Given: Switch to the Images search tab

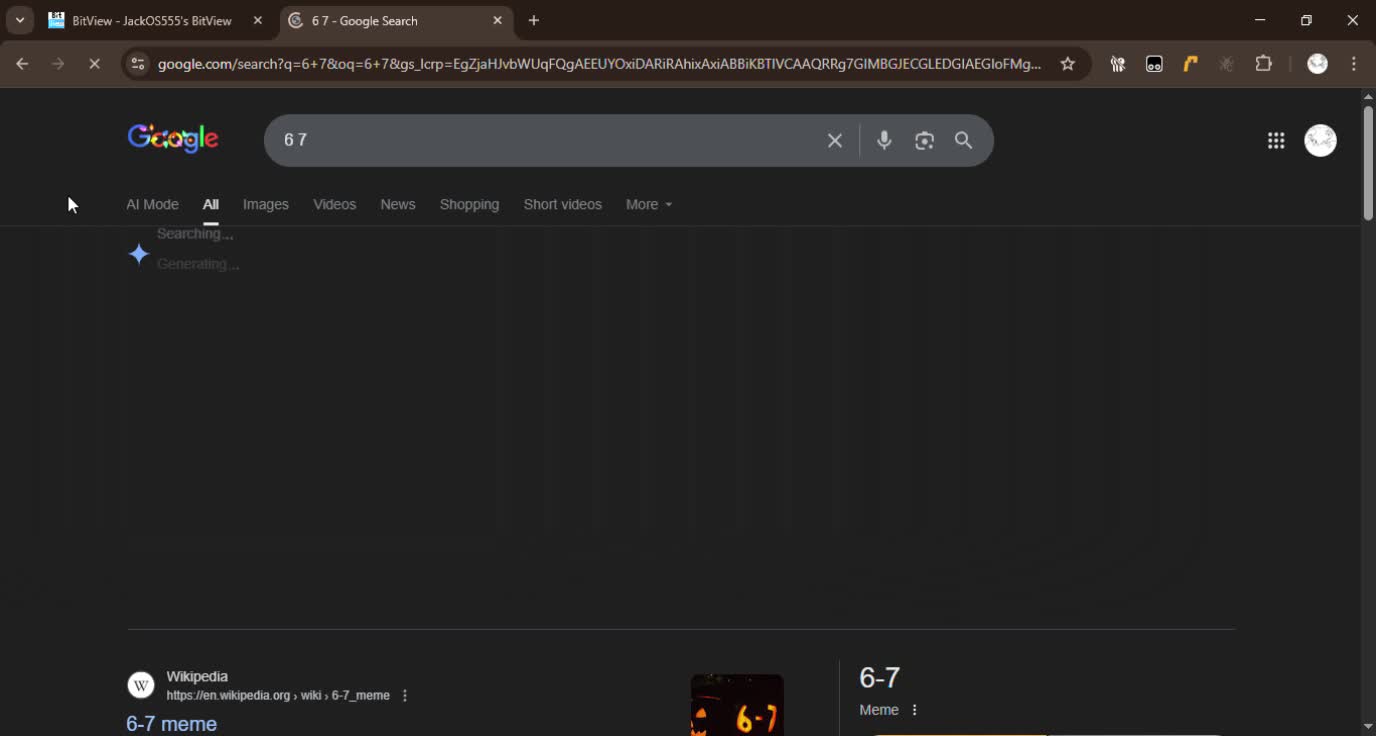Looking at the screenshot, I should (265, 204).
